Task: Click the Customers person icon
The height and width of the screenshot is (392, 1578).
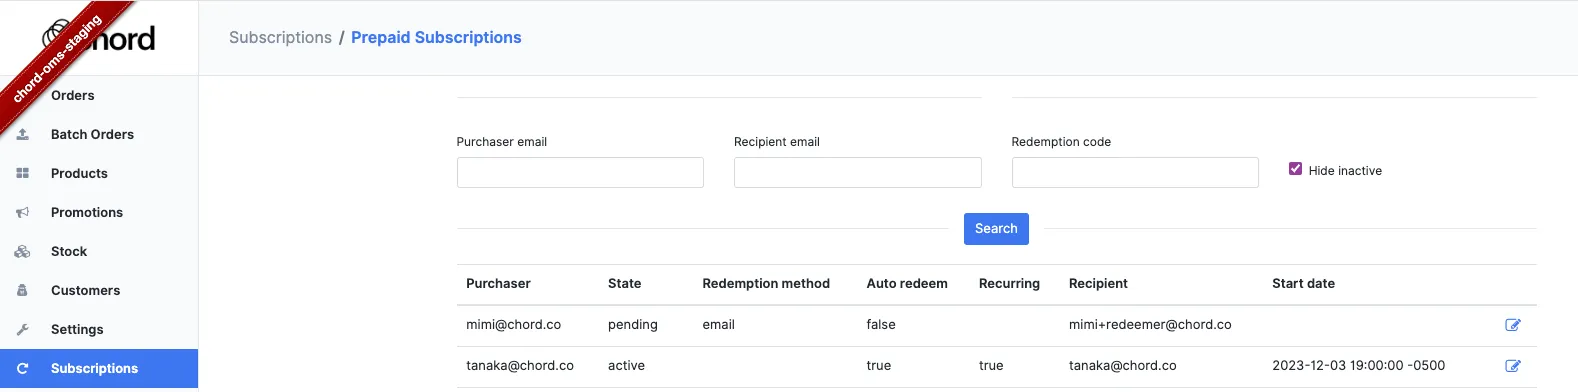Action: click(x=22, y=290)
